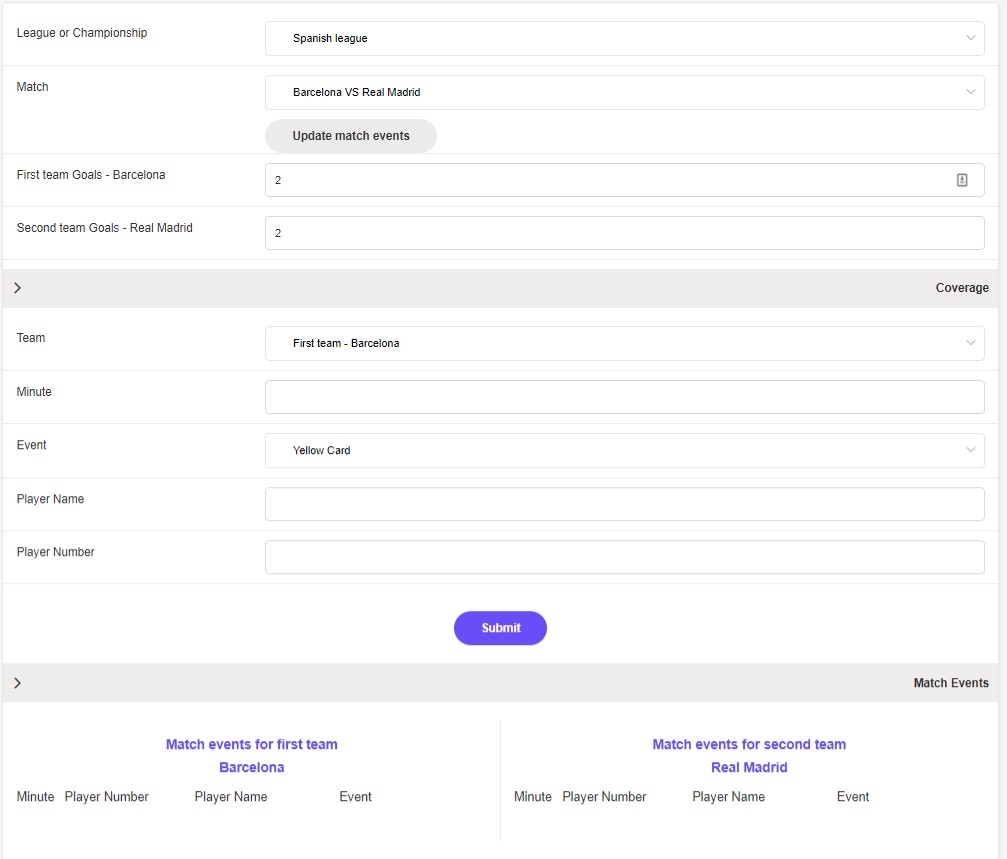Click 'Match events for second team' heading
The image size is (1007, 859).
coord(749,745)
